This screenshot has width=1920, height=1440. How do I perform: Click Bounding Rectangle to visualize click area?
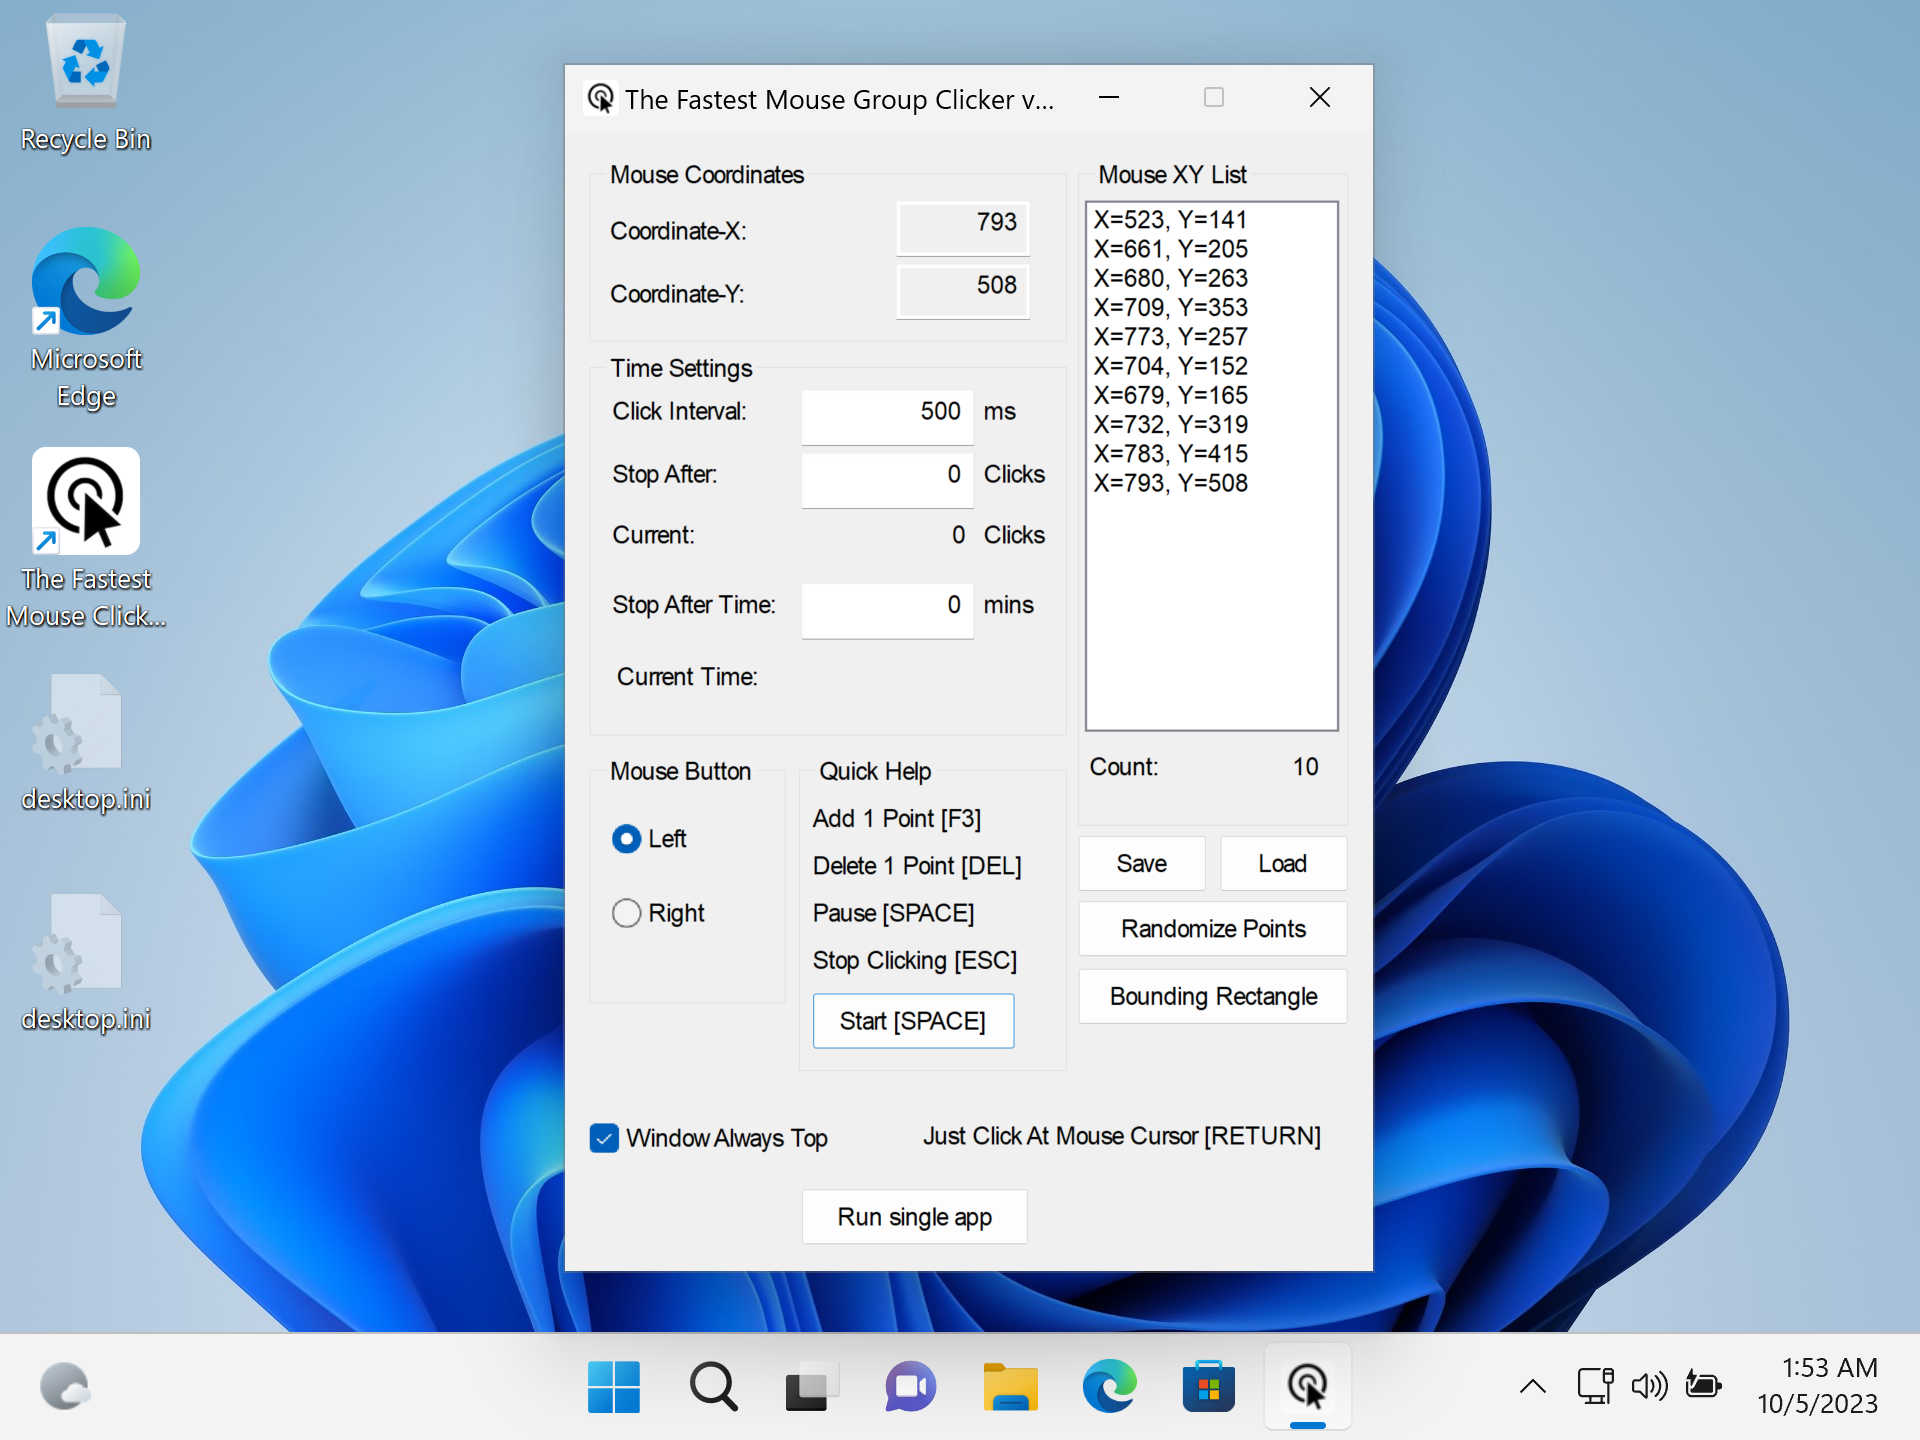[1212, 997]
